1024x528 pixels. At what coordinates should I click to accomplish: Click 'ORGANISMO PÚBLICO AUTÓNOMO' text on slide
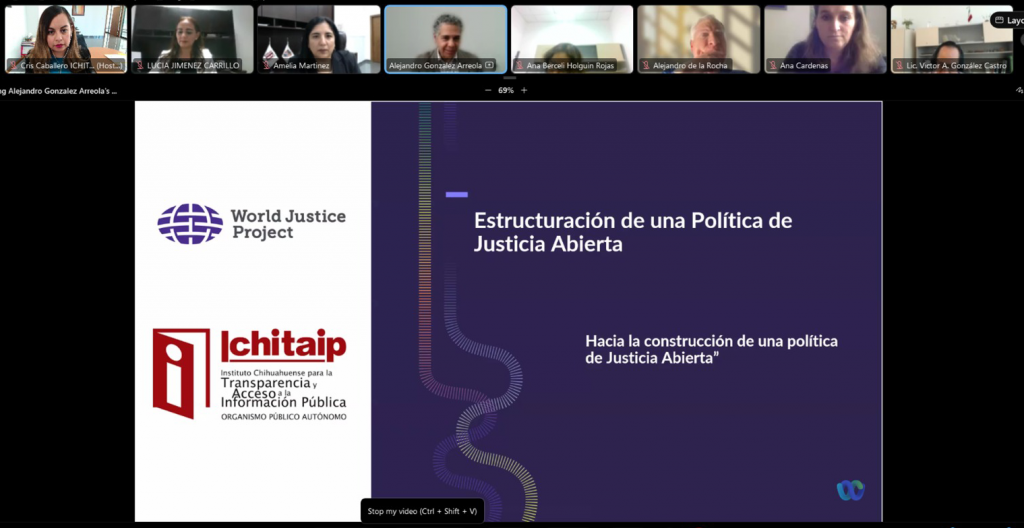tap(283, 416)
